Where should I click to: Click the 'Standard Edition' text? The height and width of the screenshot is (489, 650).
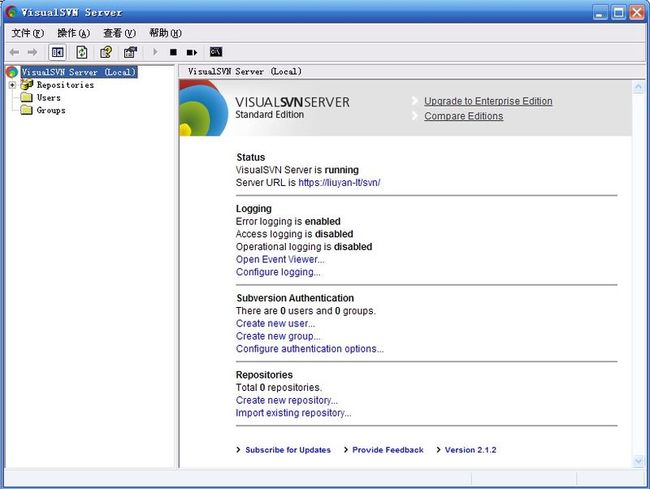[x=269, y=115]
